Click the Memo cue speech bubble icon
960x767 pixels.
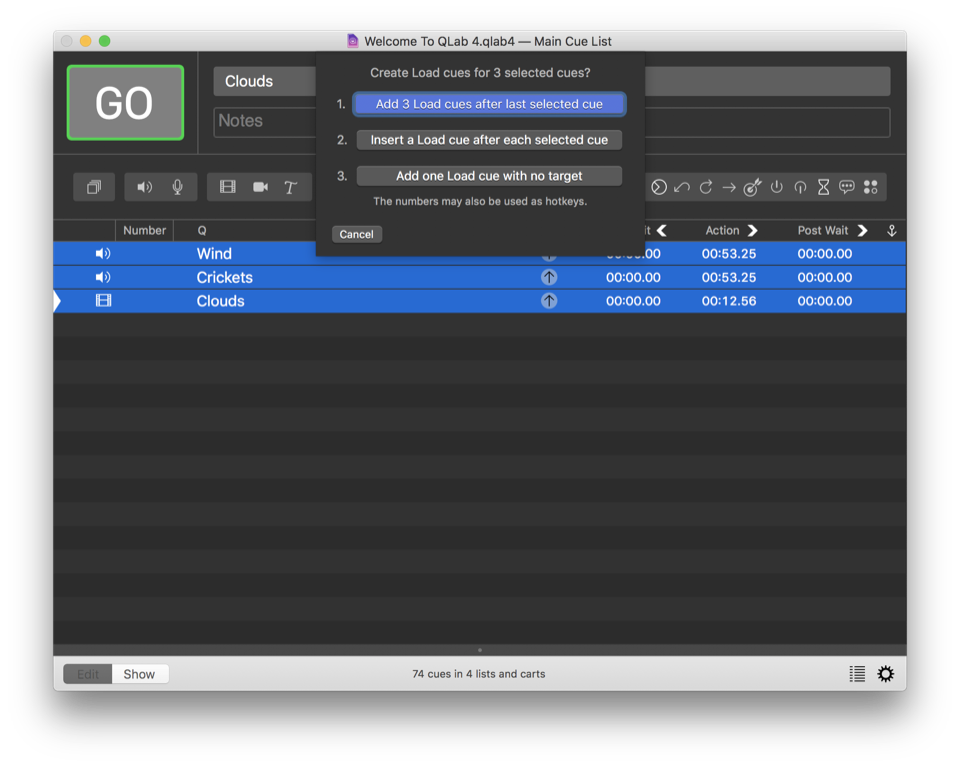tap(847, 187)
